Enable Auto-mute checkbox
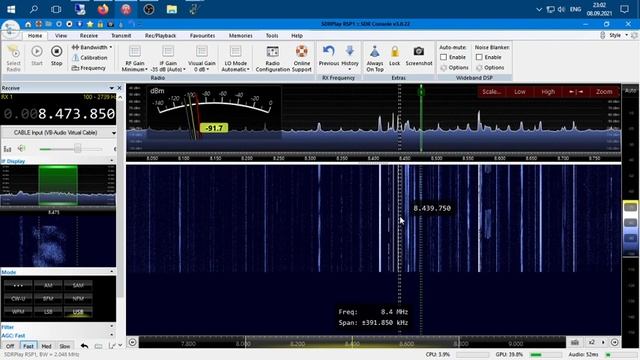The width and height of the screenshot is (640, 360). (x=444, y=57)
